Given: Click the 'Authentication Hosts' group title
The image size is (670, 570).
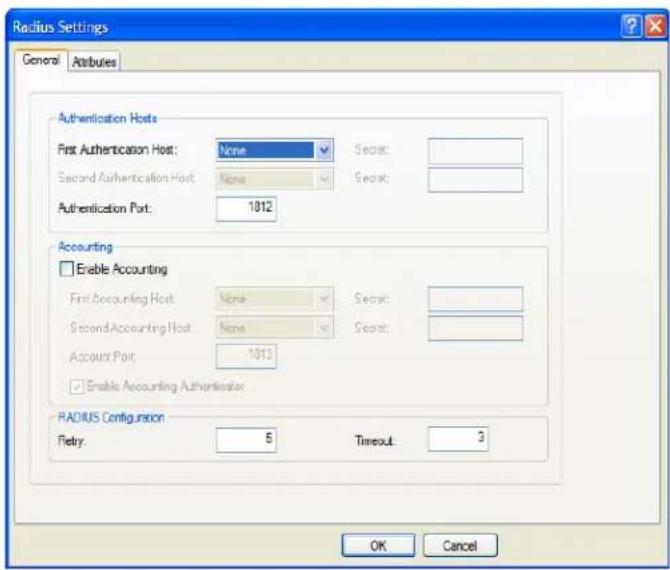Looking at the screenshot, I should tap(107, 118).
